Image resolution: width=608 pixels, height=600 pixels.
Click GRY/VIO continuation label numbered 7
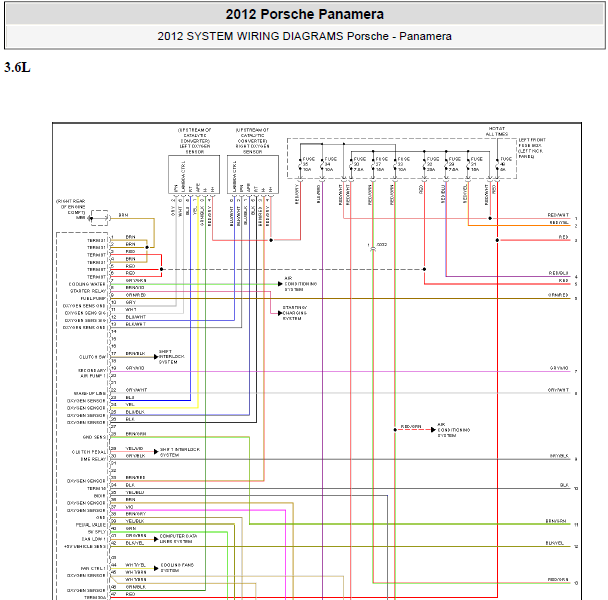coord(559,368)
